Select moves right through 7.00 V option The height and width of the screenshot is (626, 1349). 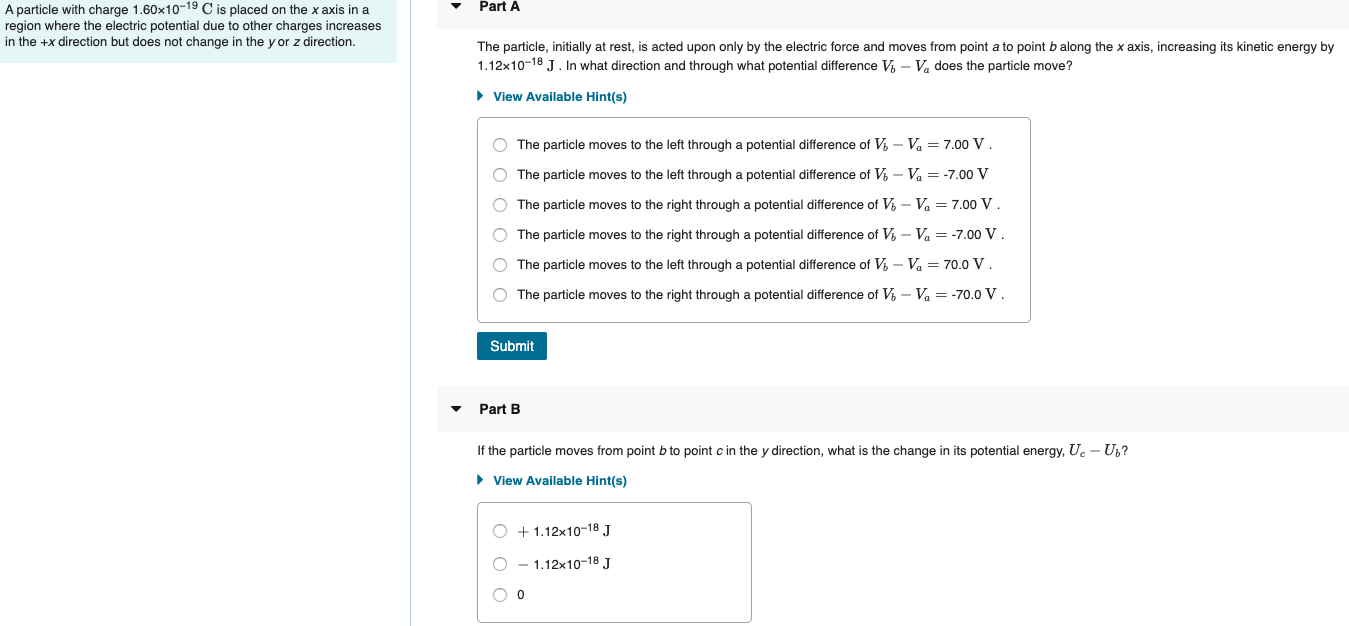[x=500, y=204]
